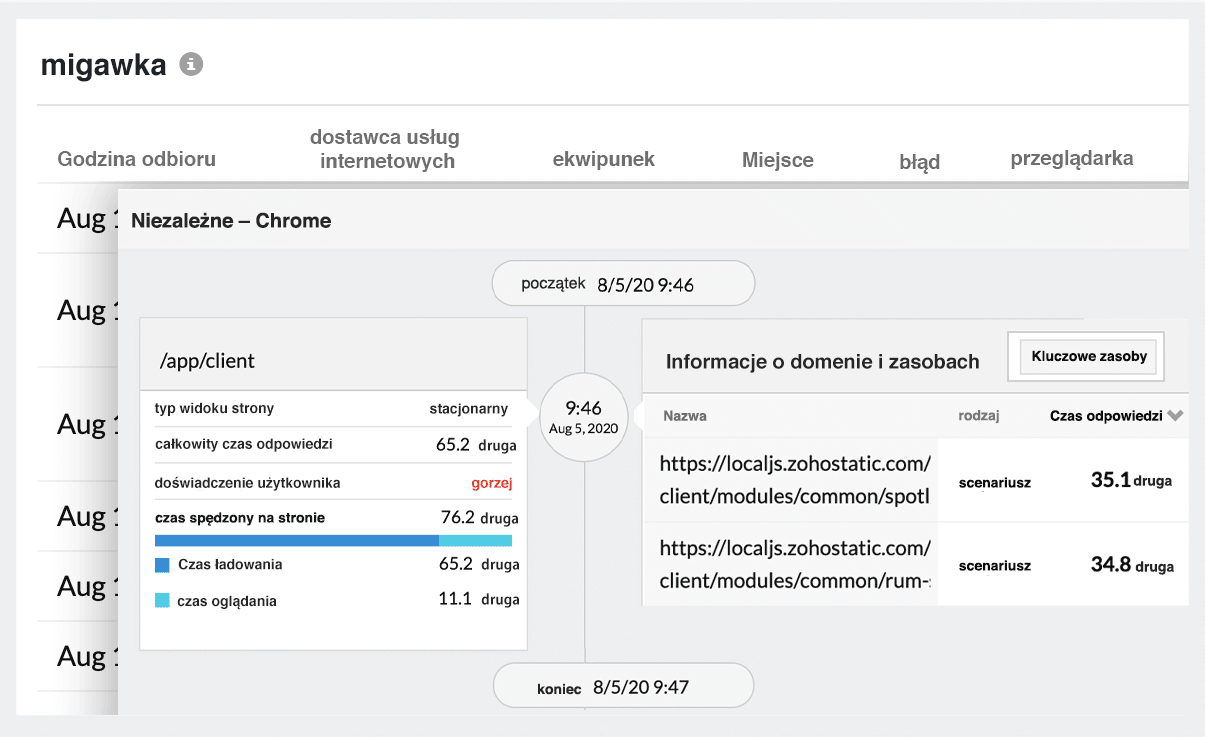
Task: Select the blue Czas ładowania legend swatch
Action: (x=163, y=564)
